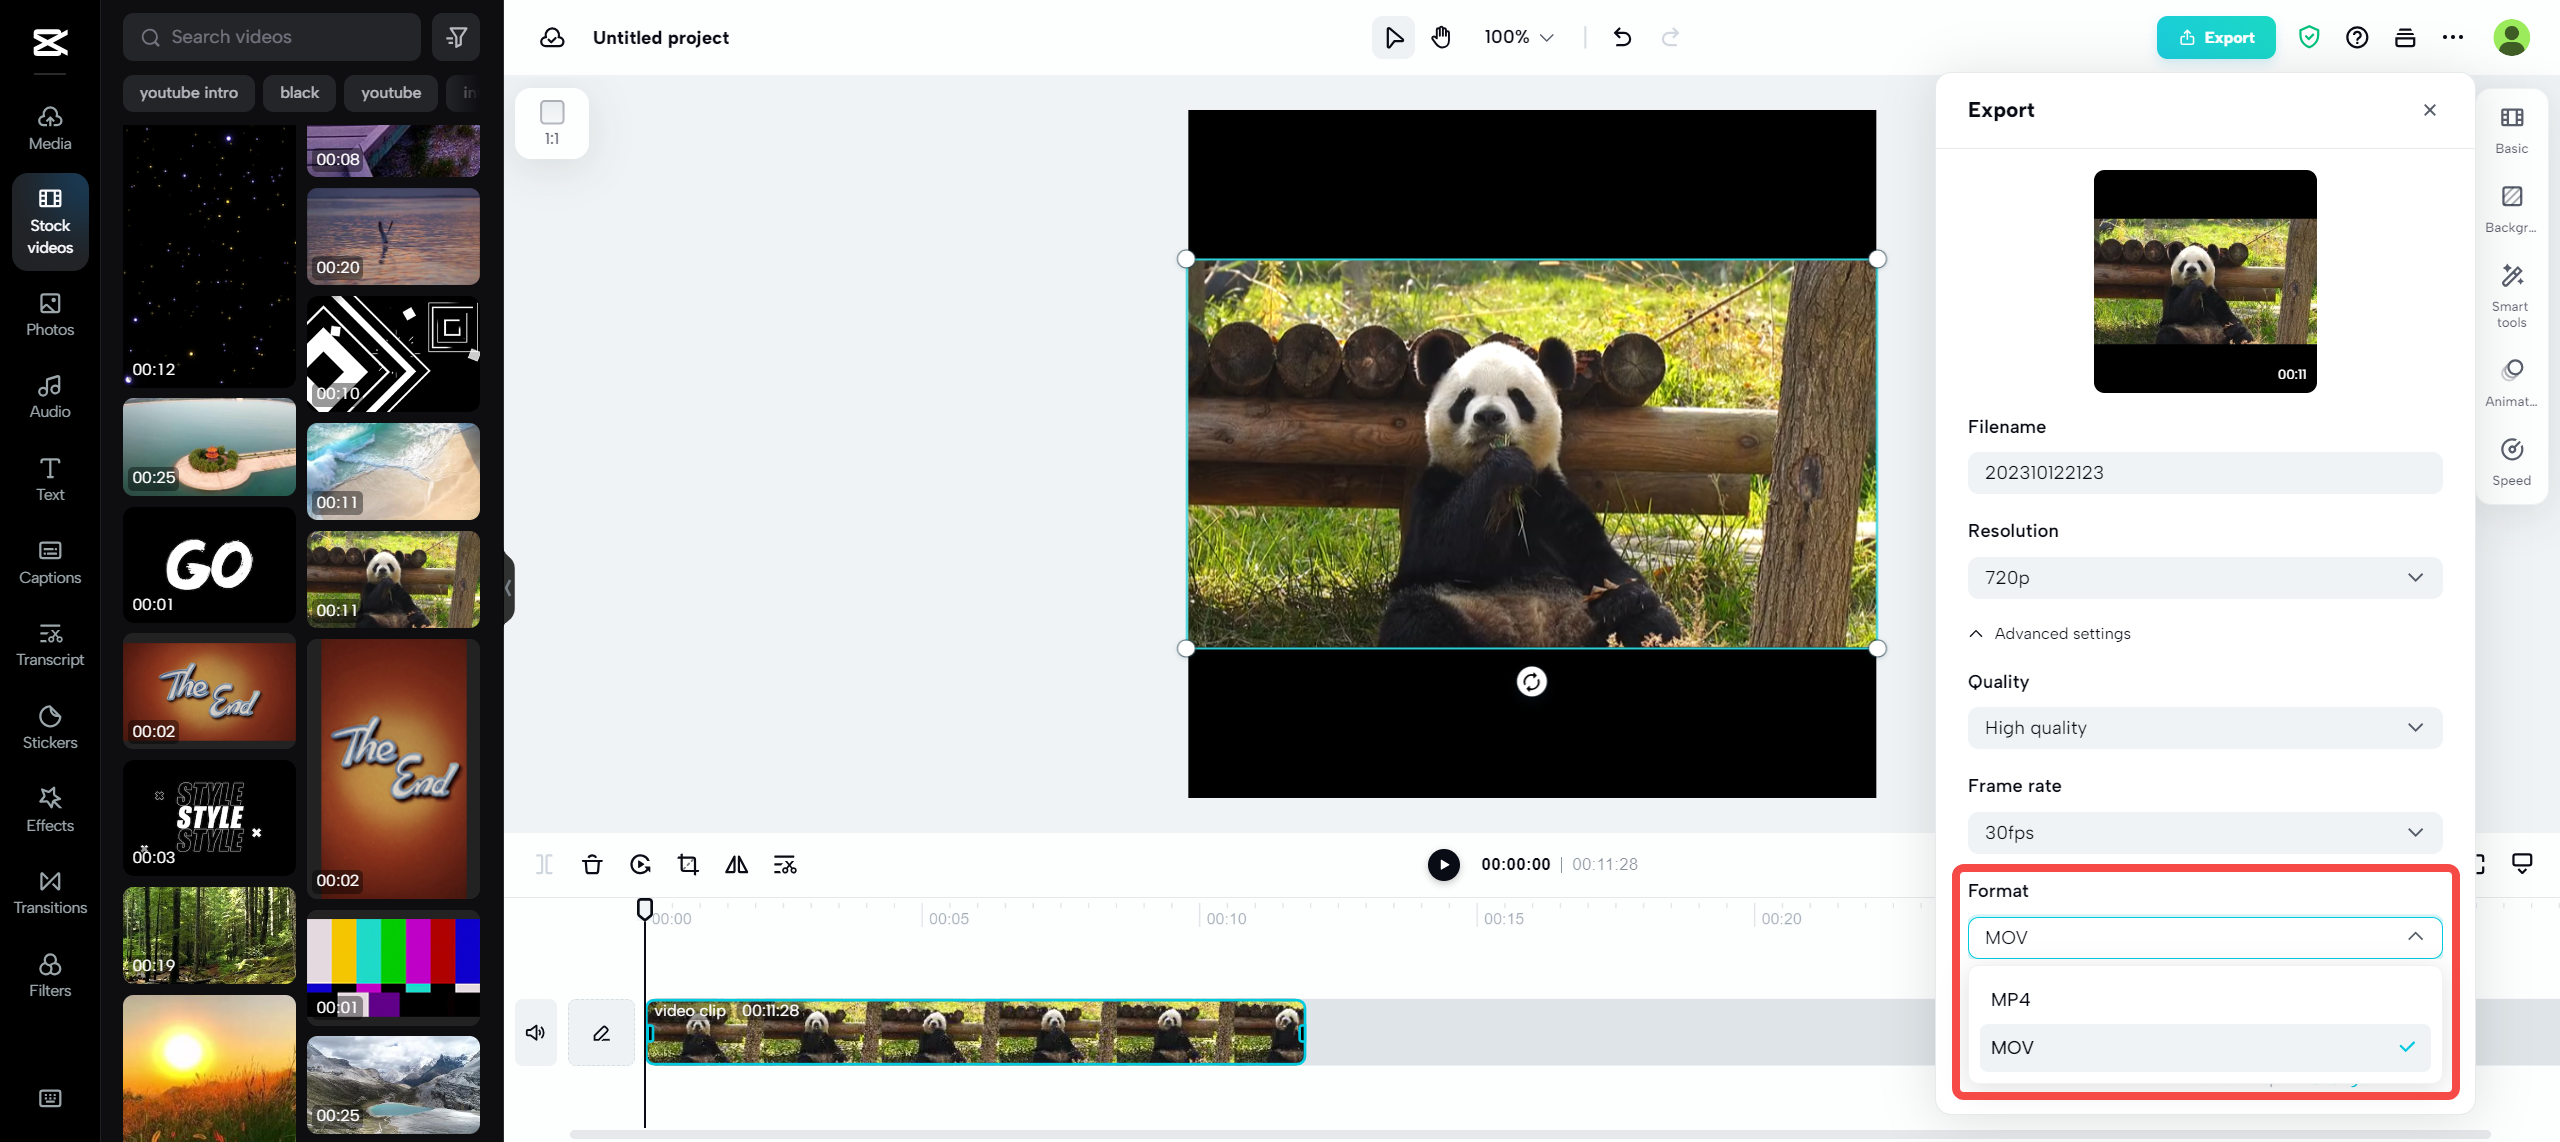Click the youtube intro search tag
2560x1142 pixels.
pos(188,93)
